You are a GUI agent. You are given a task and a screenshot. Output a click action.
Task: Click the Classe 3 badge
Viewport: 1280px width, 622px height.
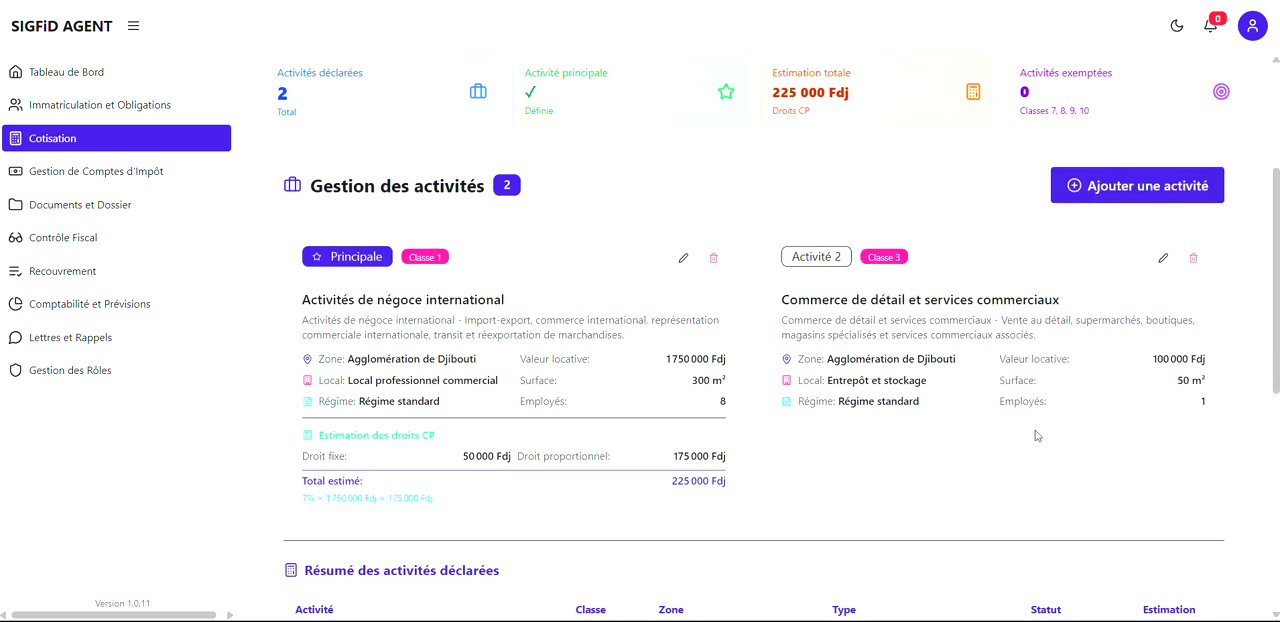click(x=884, y=256)
